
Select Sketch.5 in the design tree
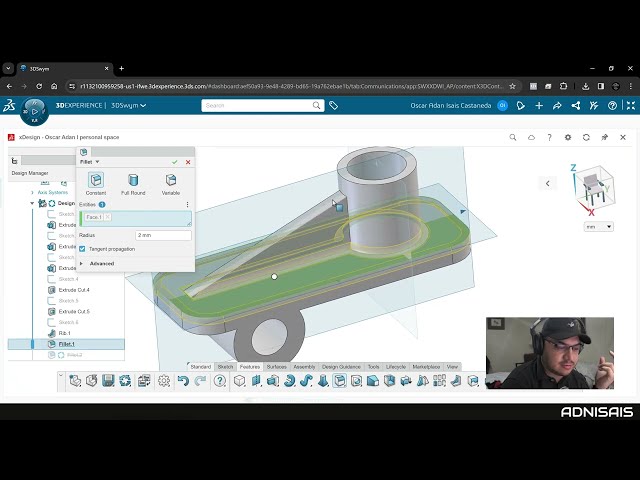click(68, 301)
